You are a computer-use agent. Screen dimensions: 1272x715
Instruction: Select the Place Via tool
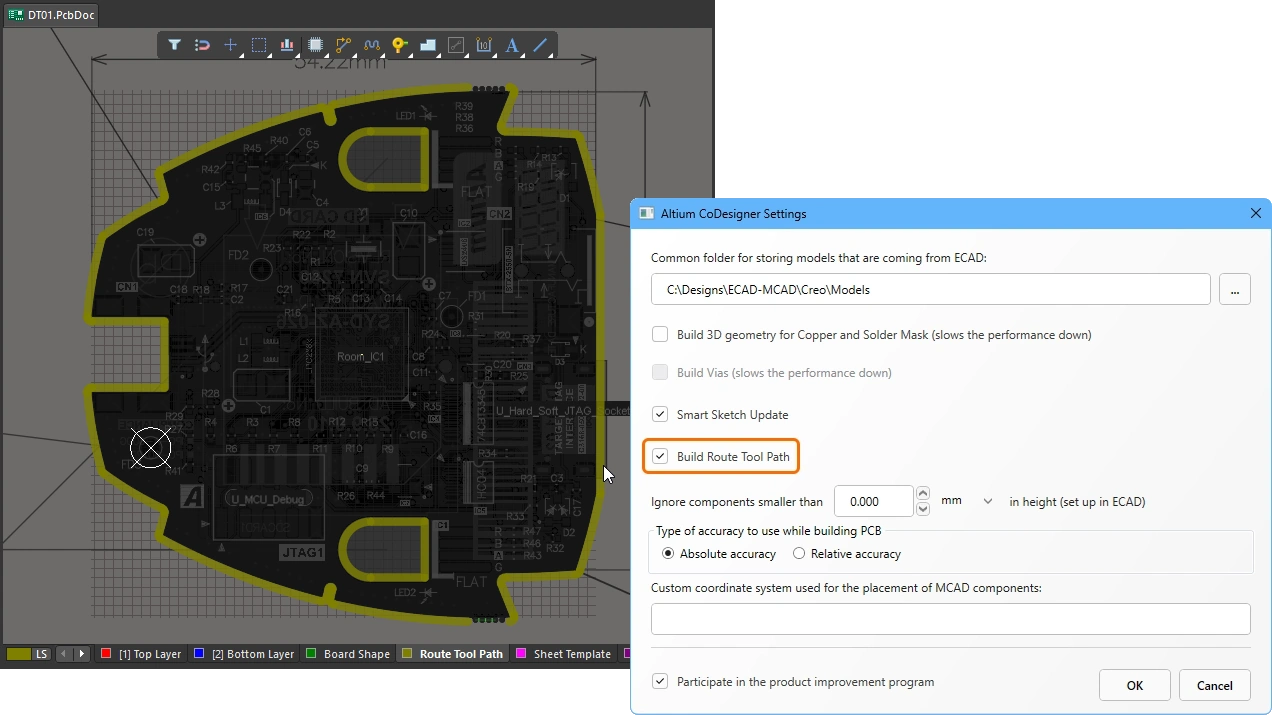pyautogui.click(x=399, y=45)
